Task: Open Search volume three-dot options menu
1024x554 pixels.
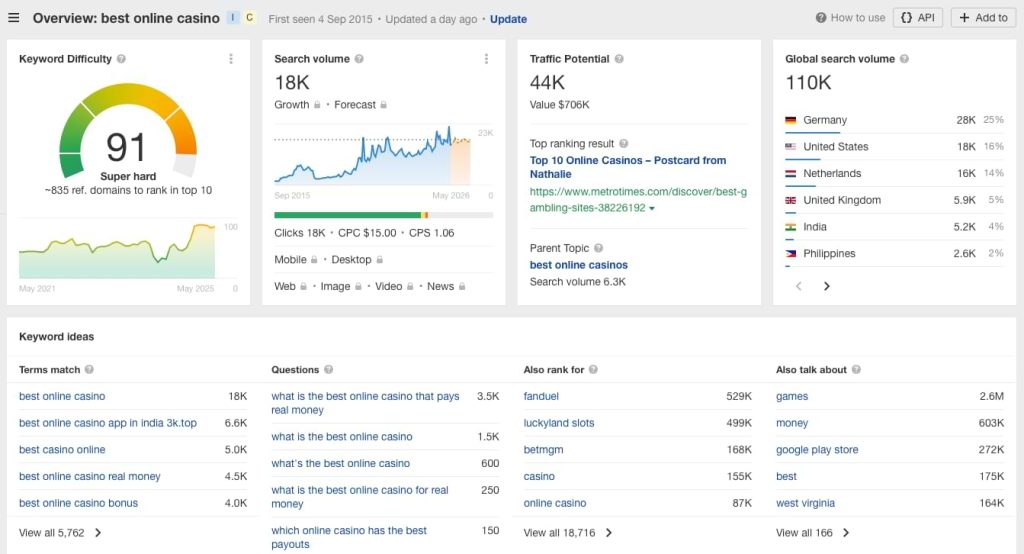Action: pos(486,59)
